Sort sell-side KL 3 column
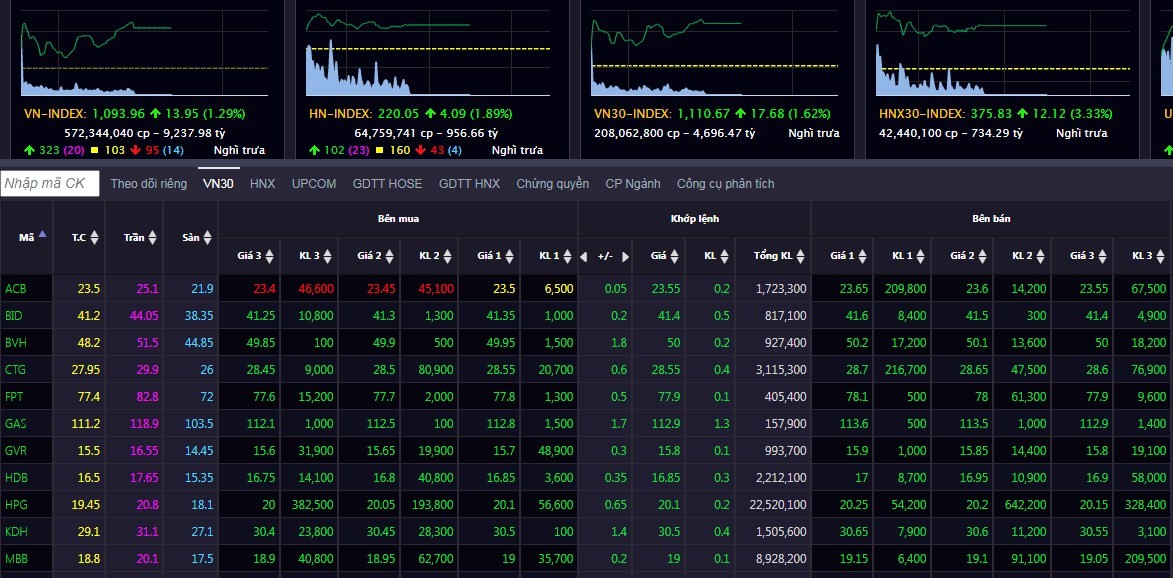The height and width of the screenshot is (578, 1173). (1151, 255)
